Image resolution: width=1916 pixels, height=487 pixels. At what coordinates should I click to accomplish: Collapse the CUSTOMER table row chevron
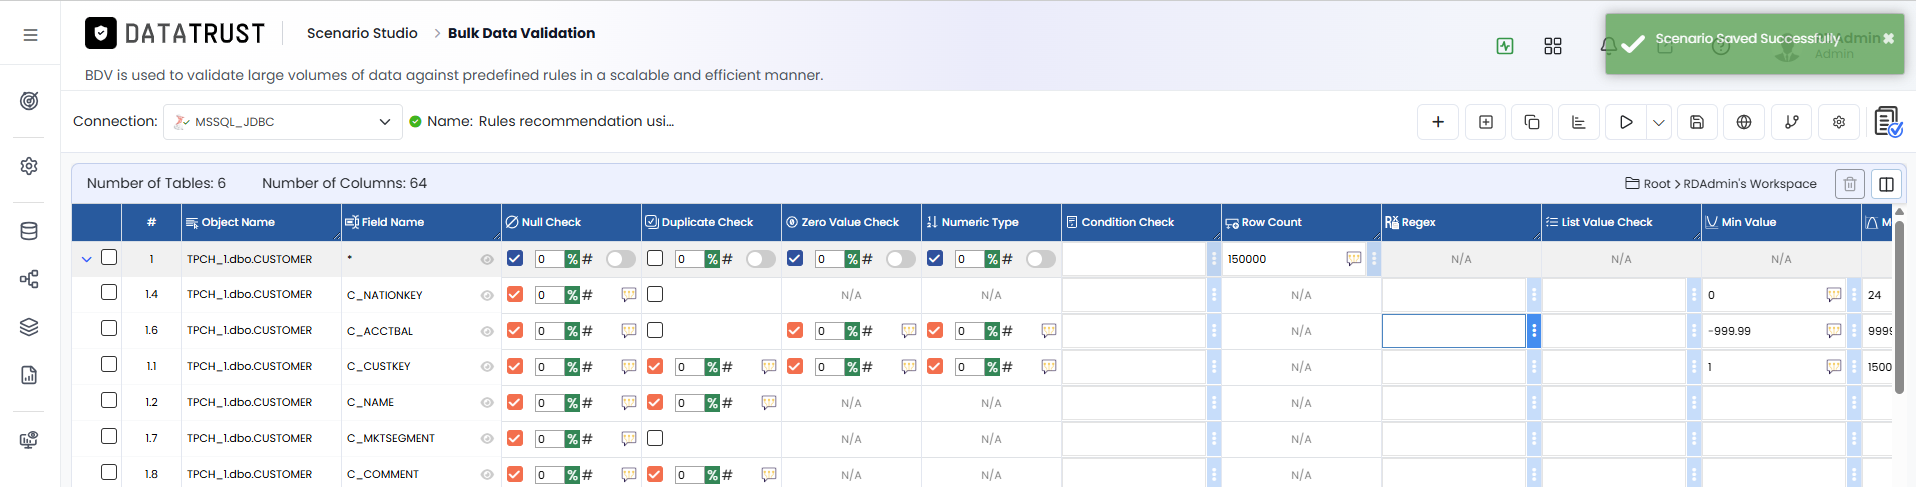coord(87,259)
